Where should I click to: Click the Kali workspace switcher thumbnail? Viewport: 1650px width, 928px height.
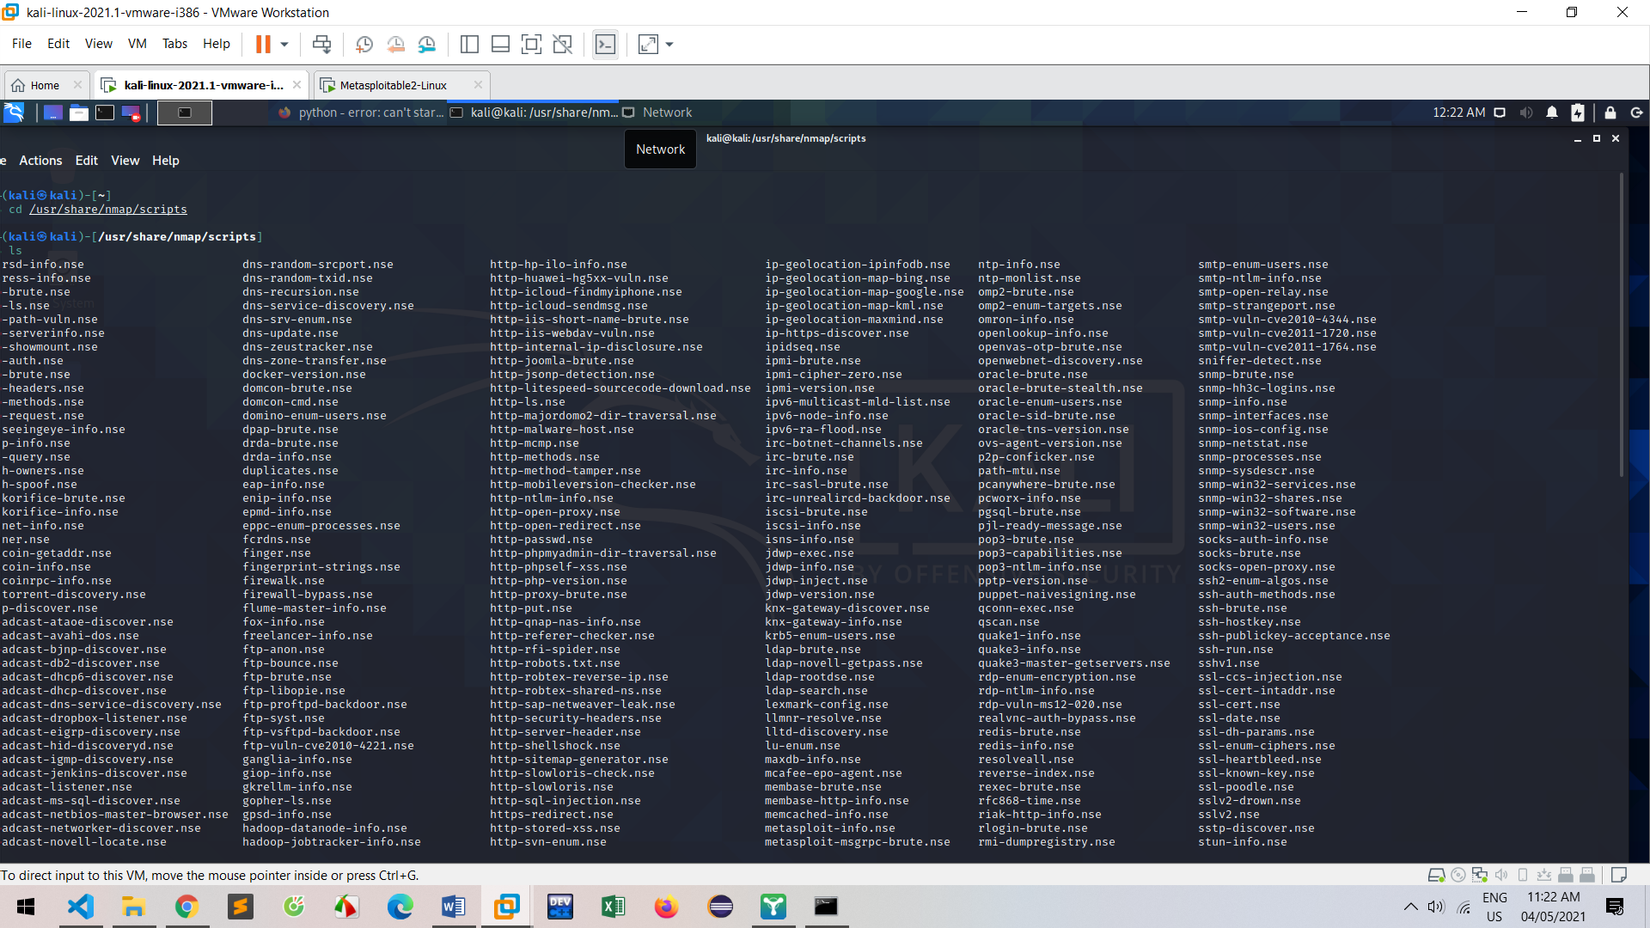point(185,113)
